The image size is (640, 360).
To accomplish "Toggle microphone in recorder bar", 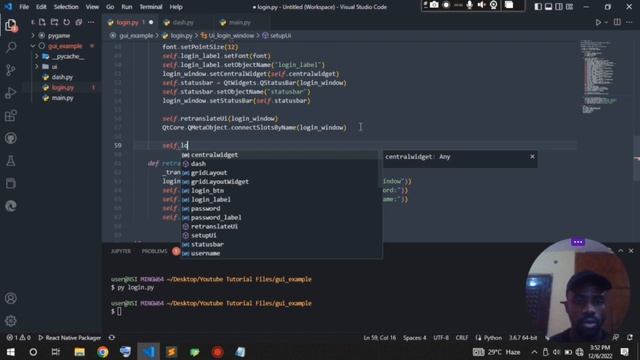I will click(470, 5).
